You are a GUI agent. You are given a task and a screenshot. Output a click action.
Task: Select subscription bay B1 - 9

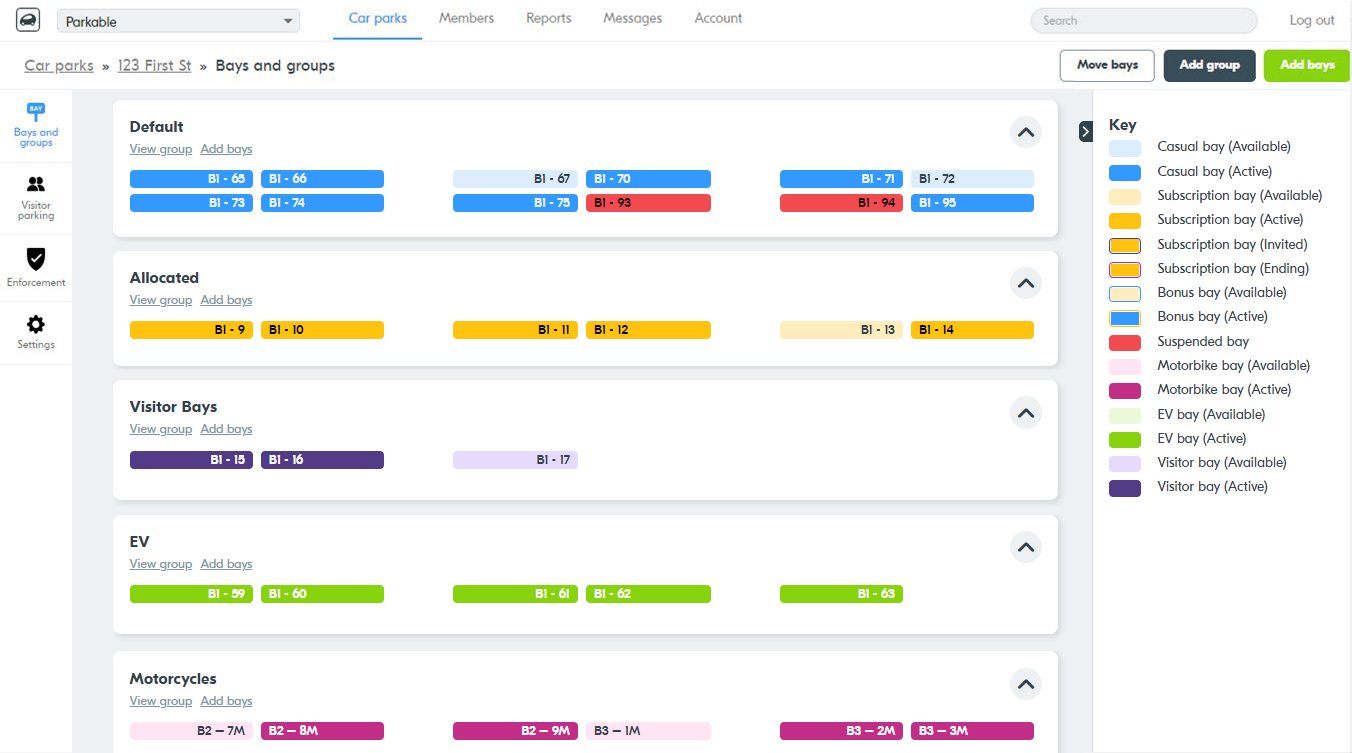click(191, 330)
